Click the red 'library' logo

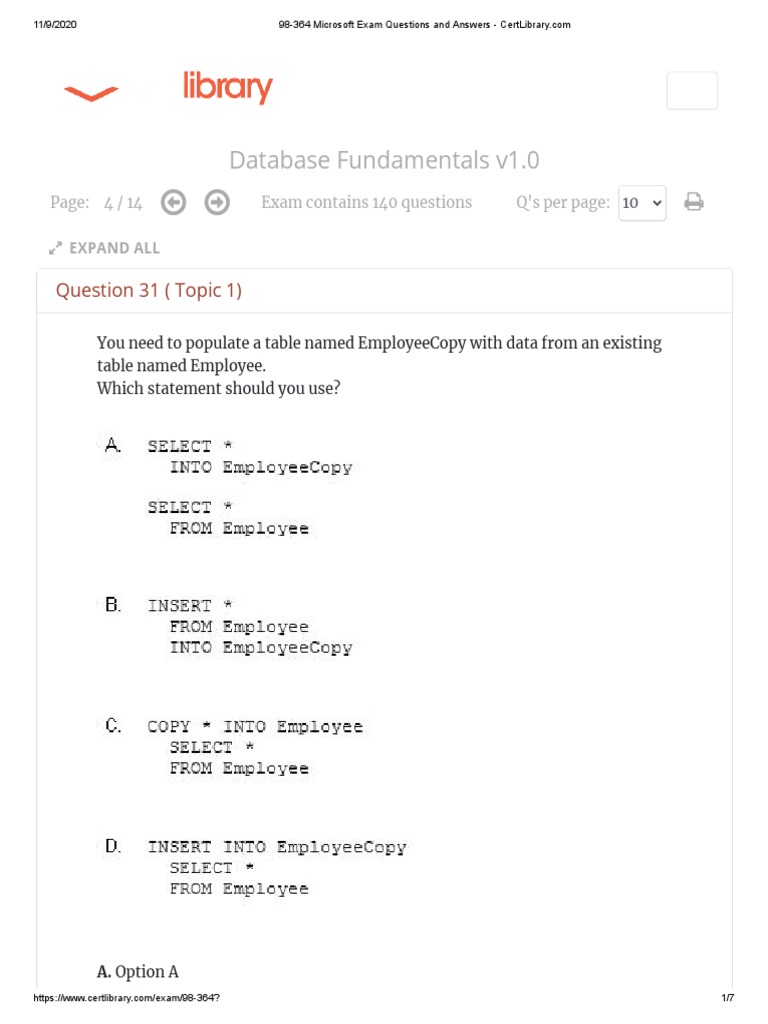click(227, 88)
